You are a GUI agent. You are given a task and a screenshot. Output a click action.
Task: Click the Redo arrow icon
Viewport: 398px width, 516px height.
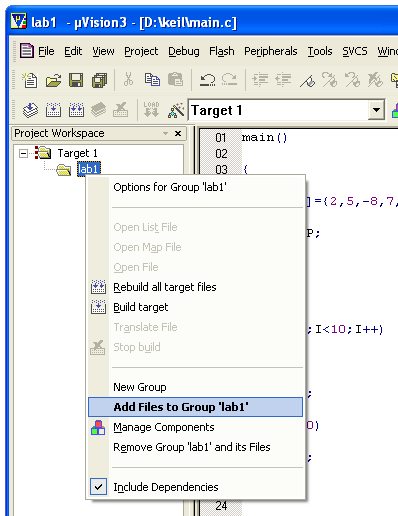(229, 80)
